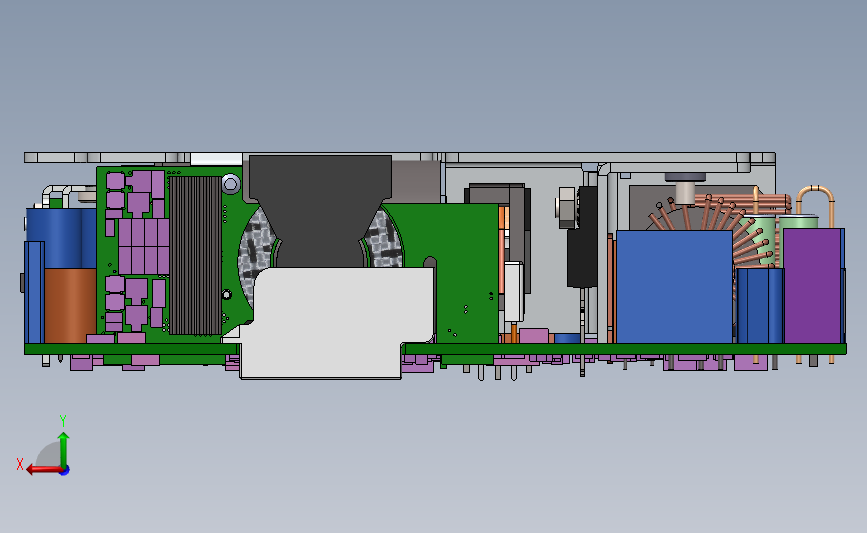This screenshot has width=867, height=533.
Task: Click the green Y axis arrow of the triad
Action: (64, 449)
